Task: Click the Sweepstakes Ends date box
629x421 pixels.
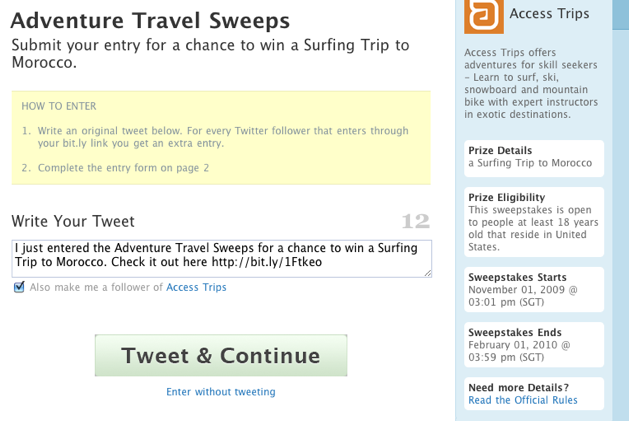Action: 534,344
